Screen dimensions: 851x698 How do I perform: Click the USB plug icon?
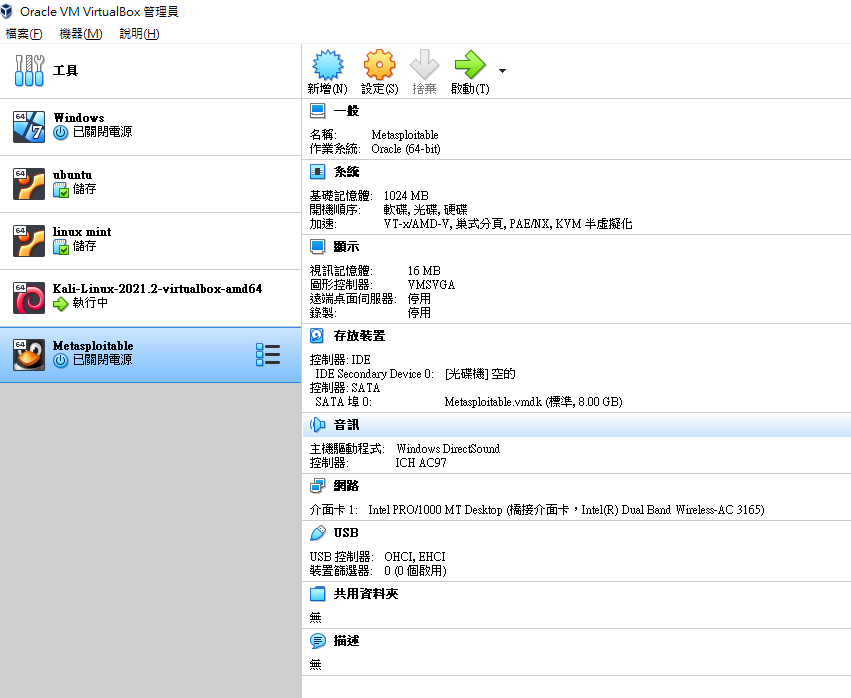click(317, 533)
